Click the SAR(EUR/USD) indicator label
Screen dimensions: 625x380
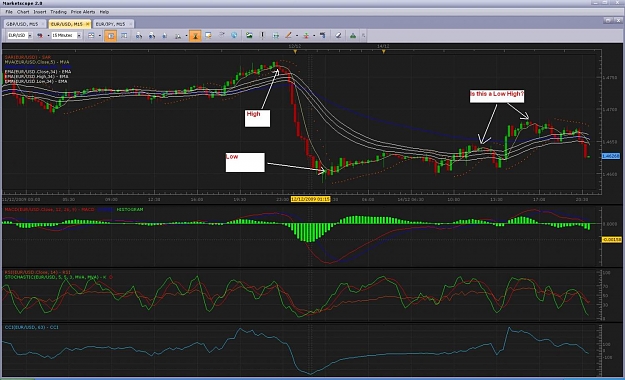click(28, 57)
